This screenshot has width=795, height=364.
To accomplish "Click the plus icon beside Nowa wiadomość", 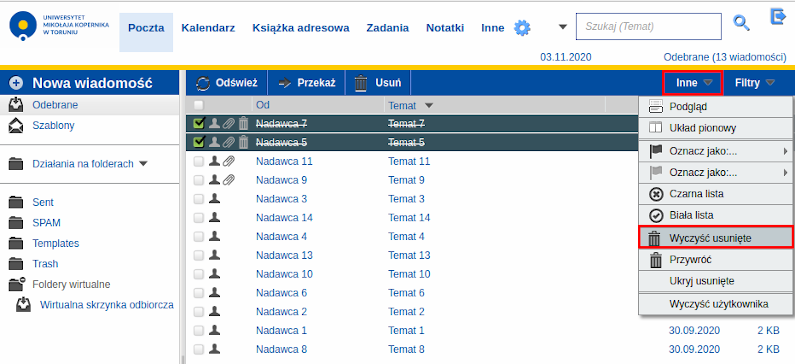I will 16,83.
